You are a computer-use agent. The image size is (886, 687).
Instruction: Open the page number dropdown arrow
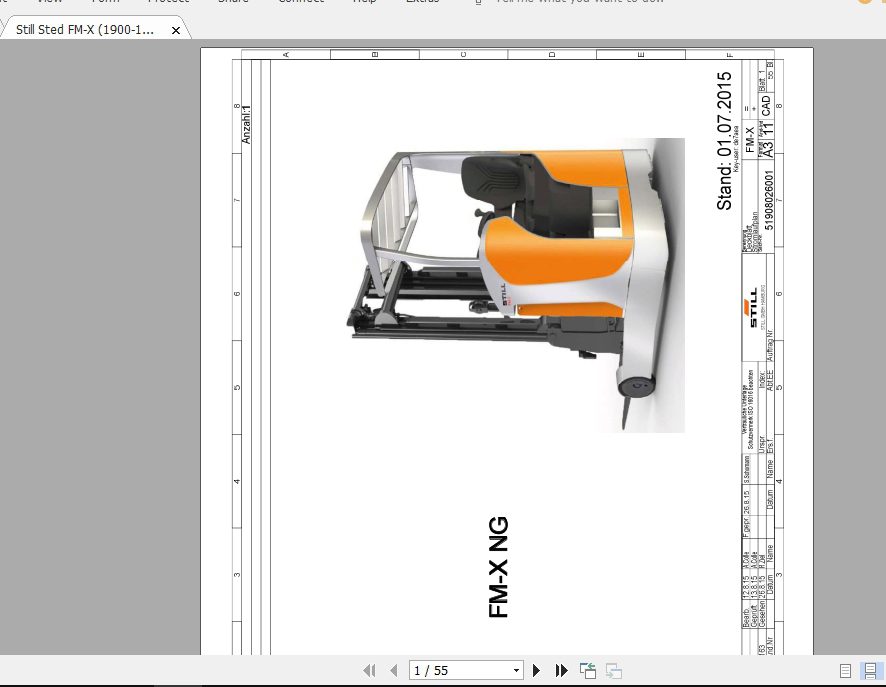pyautogui.click(x=516, y=671)
